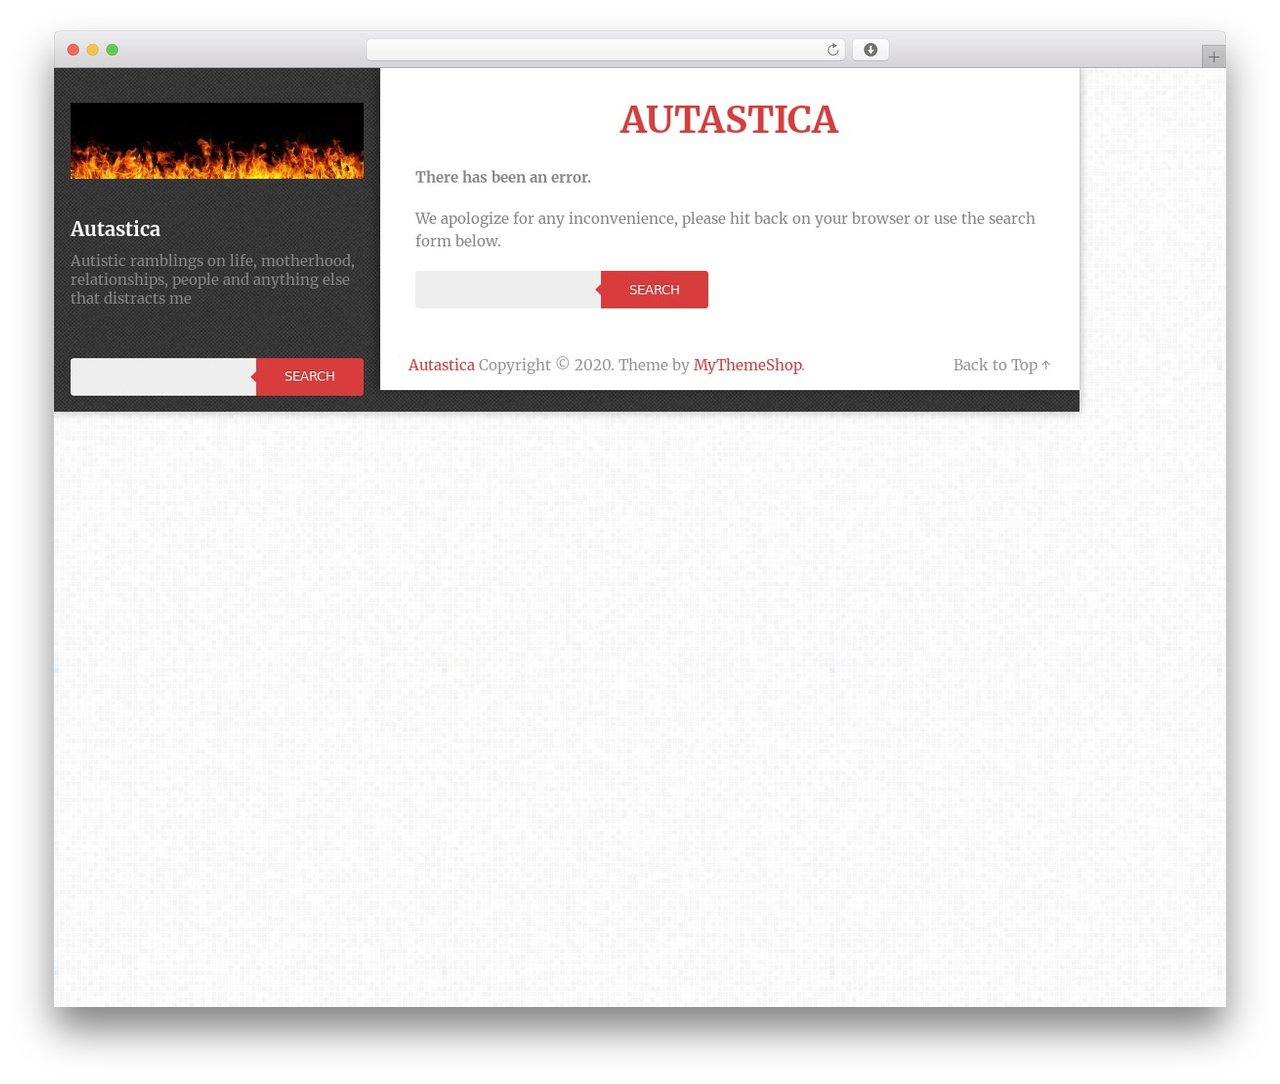The height and width of the screenshot is (1084, 1280).
Task: Visit the MyThemeShop theme link
Action: [x=747, y=365]
